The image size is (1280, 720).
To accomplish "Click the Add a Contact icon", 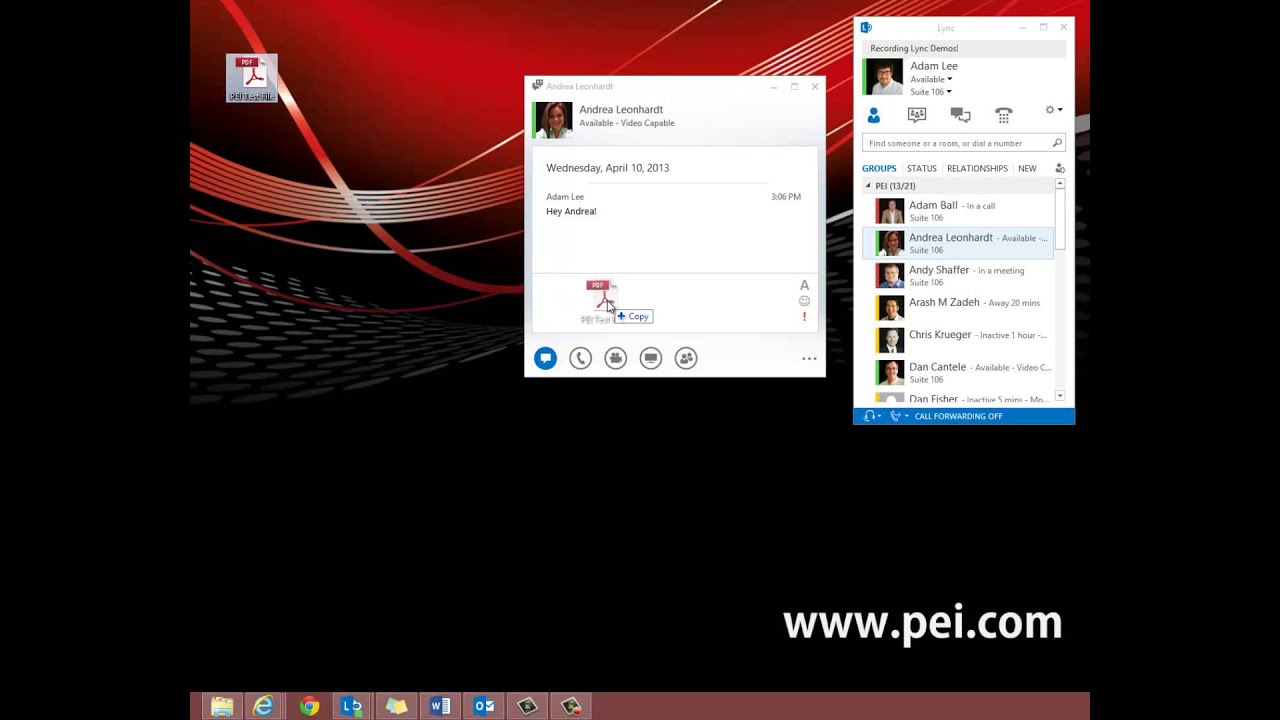I will point(1060,168).
